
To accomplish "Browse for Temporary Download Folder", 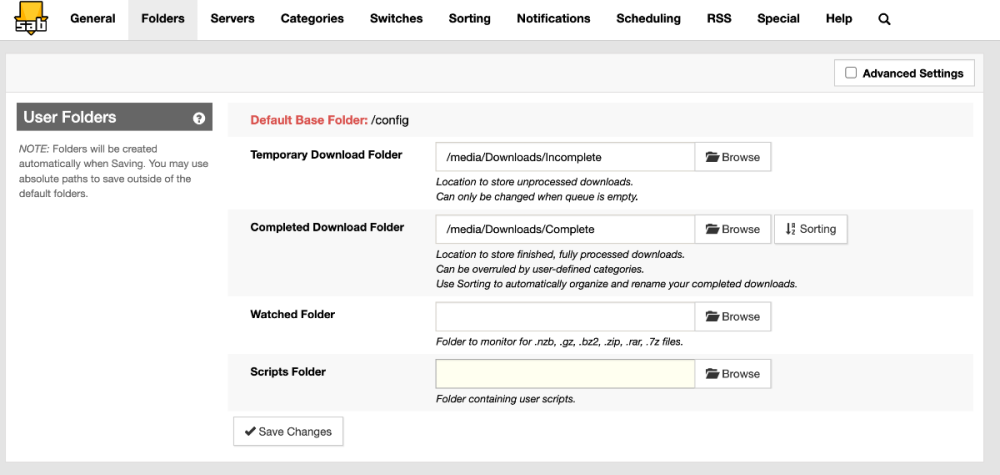I will (x=733, y=157).
